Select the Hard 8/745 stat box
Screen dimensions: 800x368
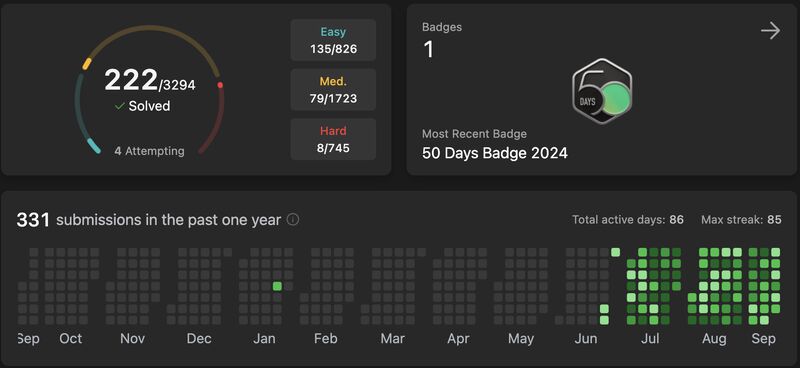click(x=333, y=139)
